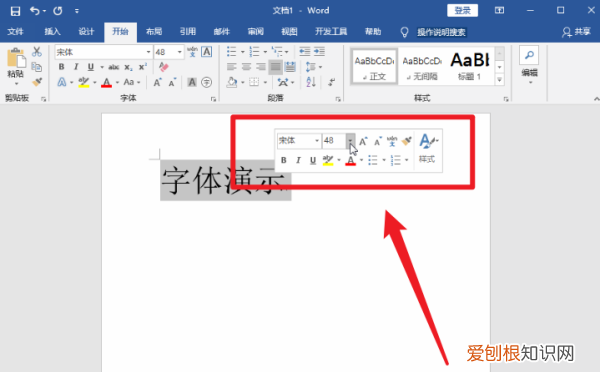Align text left in ribbon
Screen dimensions: 600x372
tap(232, 67)
